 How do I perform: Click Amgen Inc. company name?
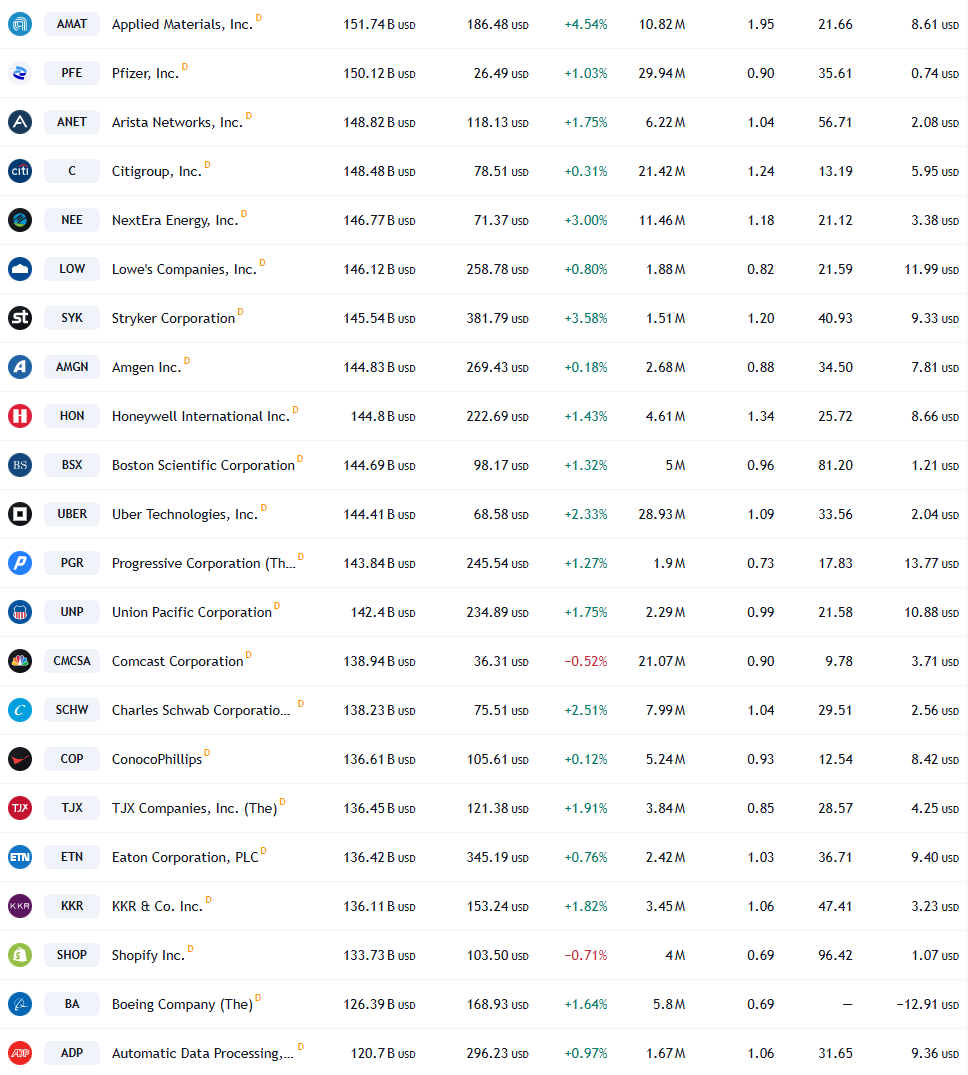tap(147, 367)
